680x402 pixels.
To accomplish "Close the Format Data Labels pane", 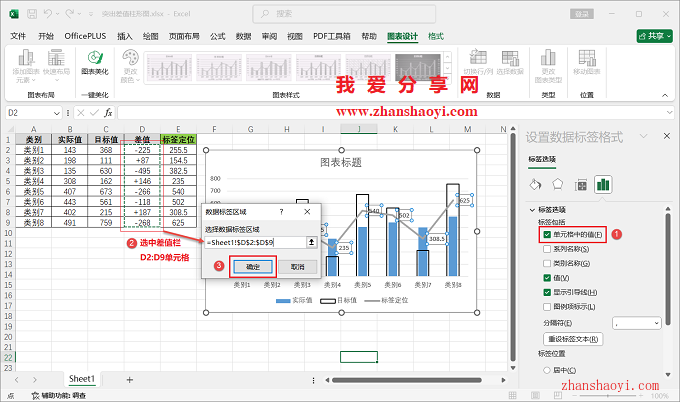I will (667, 136).
